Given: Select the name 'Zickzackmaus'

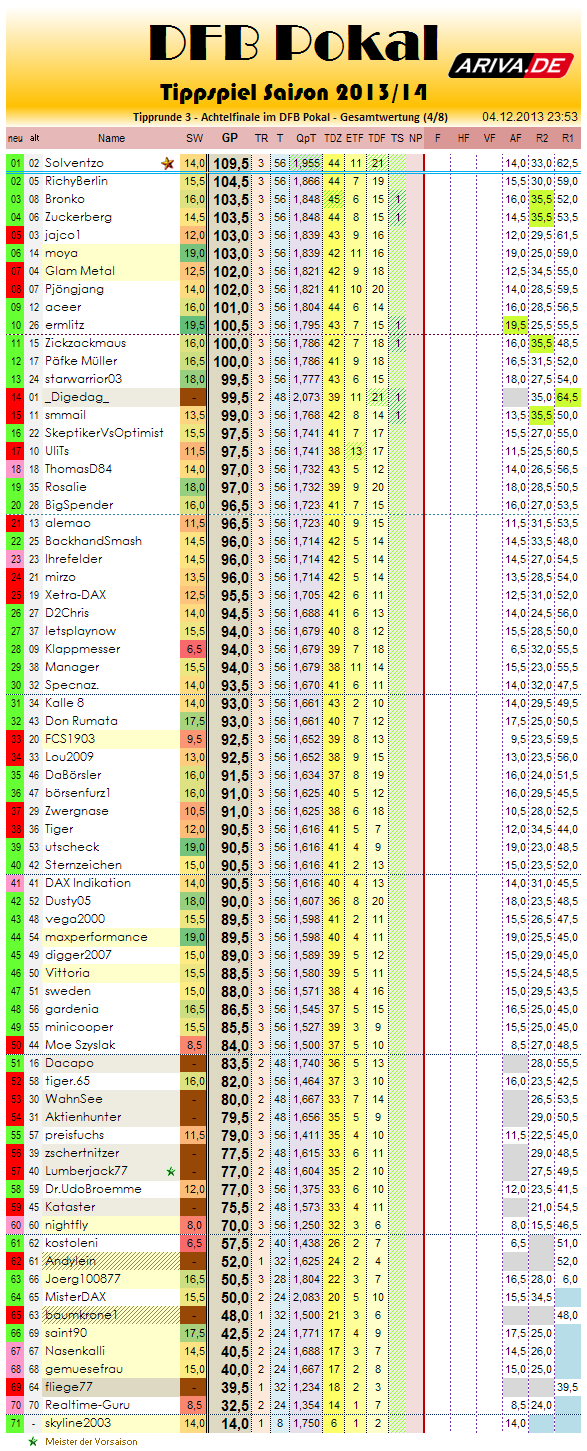Looking at the screenshot, I should [x=84, y=343].
